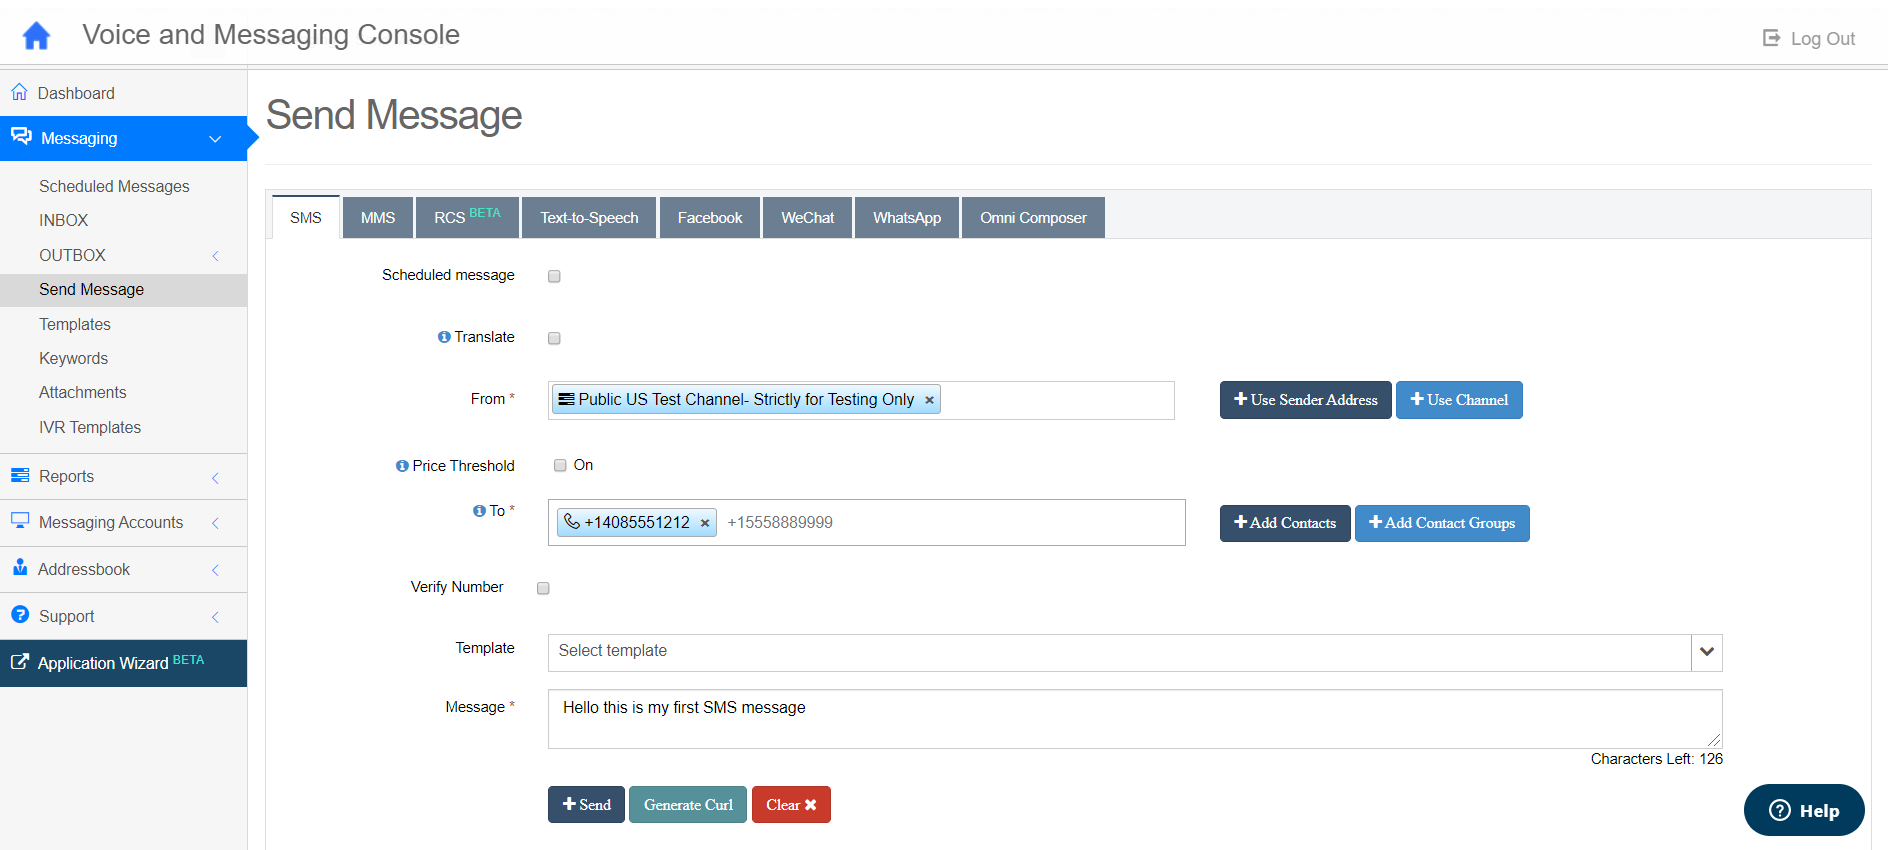Click in the Message text area
This screenshot has width=1888, height=850.
(1134, 719)
